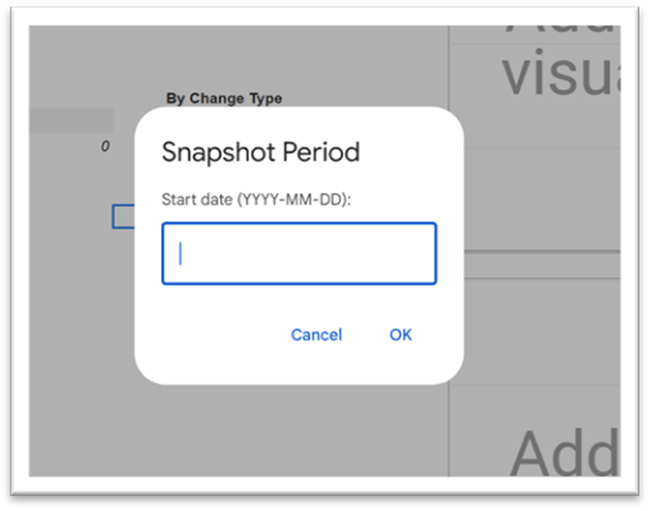Image resolution: width=652 pixels, height=511 pixels.
Task: Click the horizontal divider right of the dialog
Action: [x=540, y=253]
